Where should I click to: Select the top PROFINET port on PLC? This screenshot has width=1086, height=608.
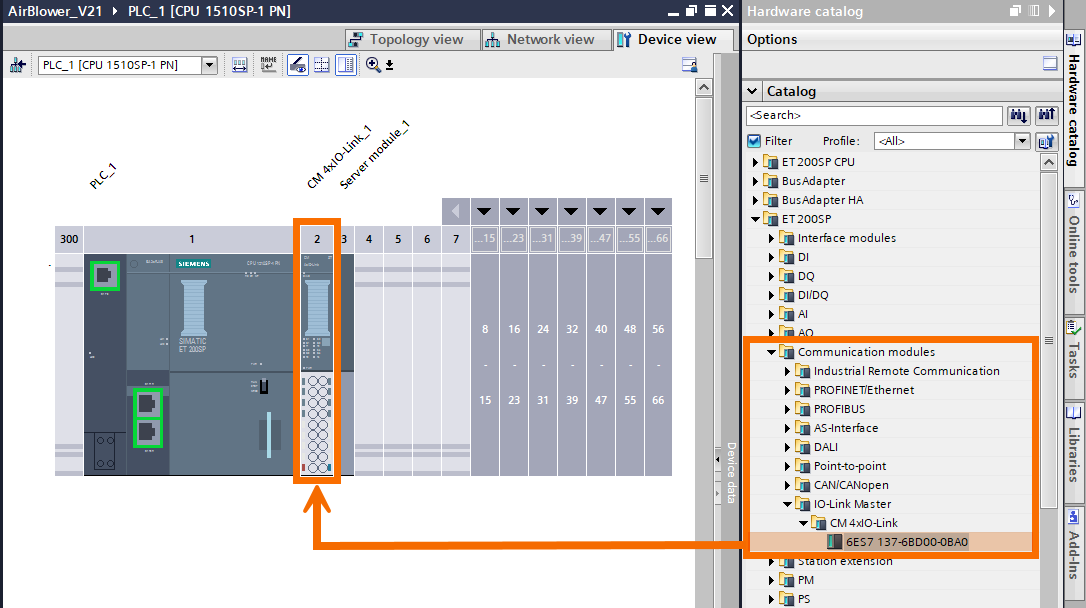104,276
